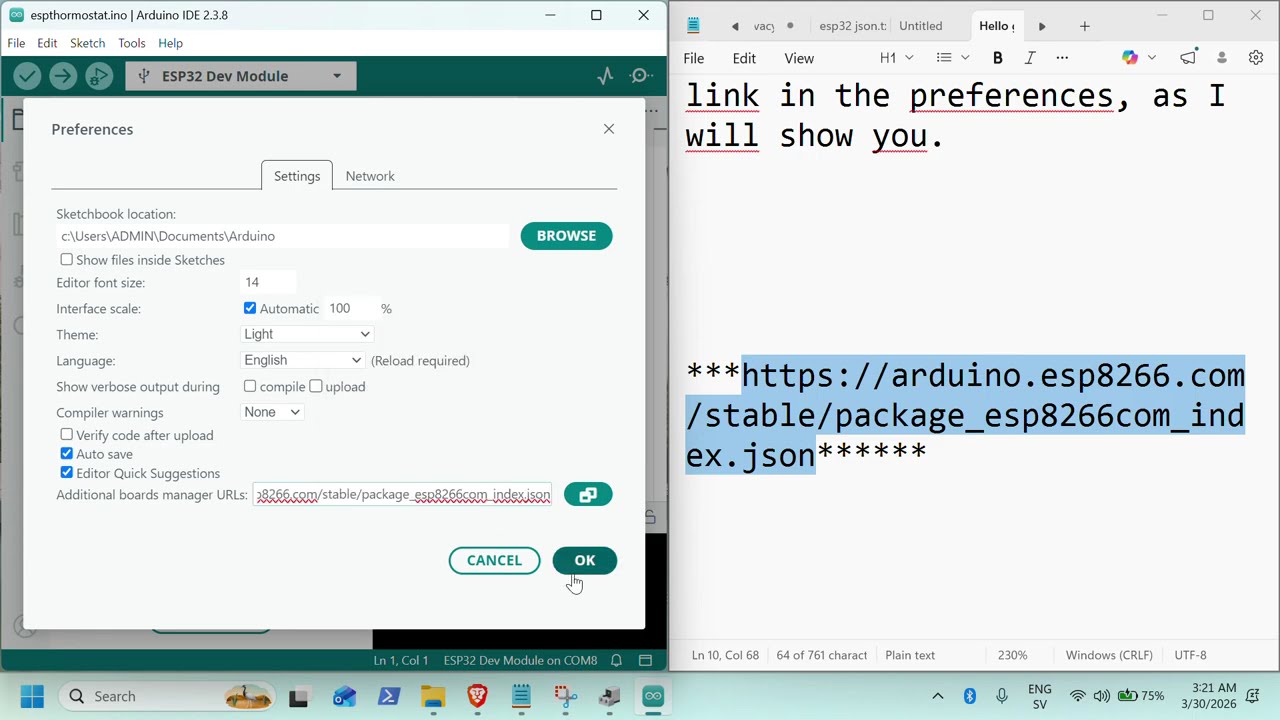Open the Sketch menu in Arduino IDE

87,43
